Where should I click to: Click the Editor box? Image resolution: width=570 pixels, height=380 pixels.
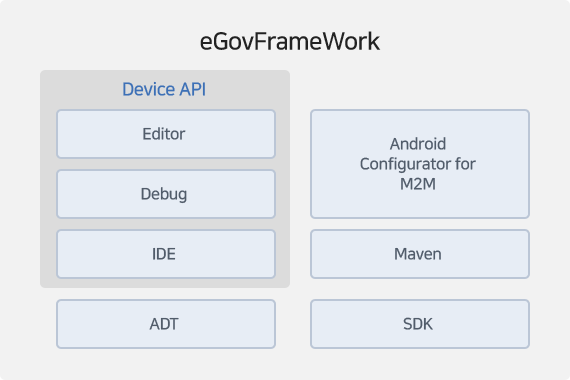(166, 134)
